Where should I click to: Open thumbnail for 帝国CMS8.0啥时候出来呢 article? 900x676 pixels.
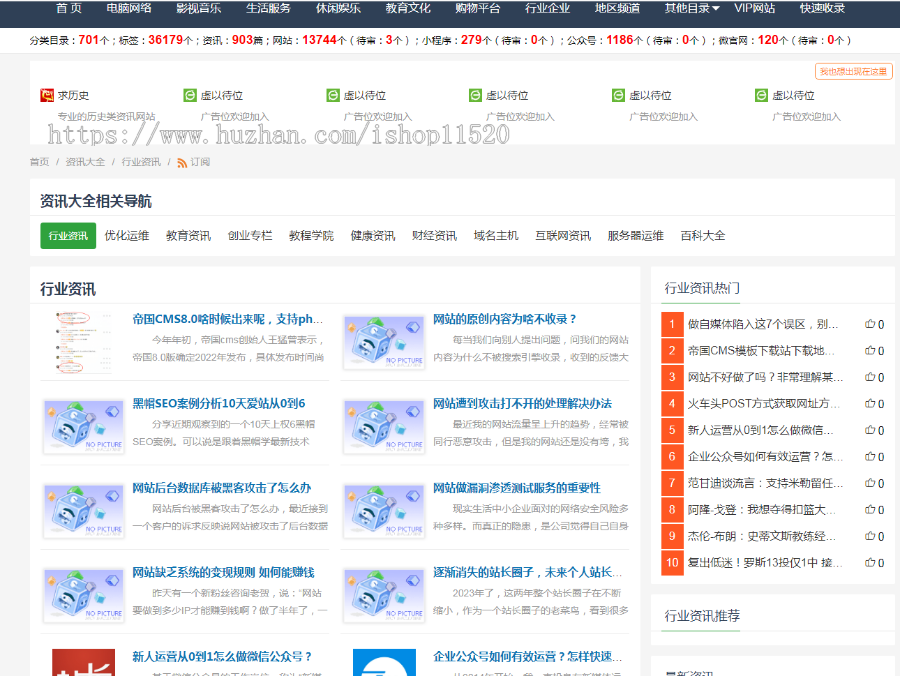84,343
